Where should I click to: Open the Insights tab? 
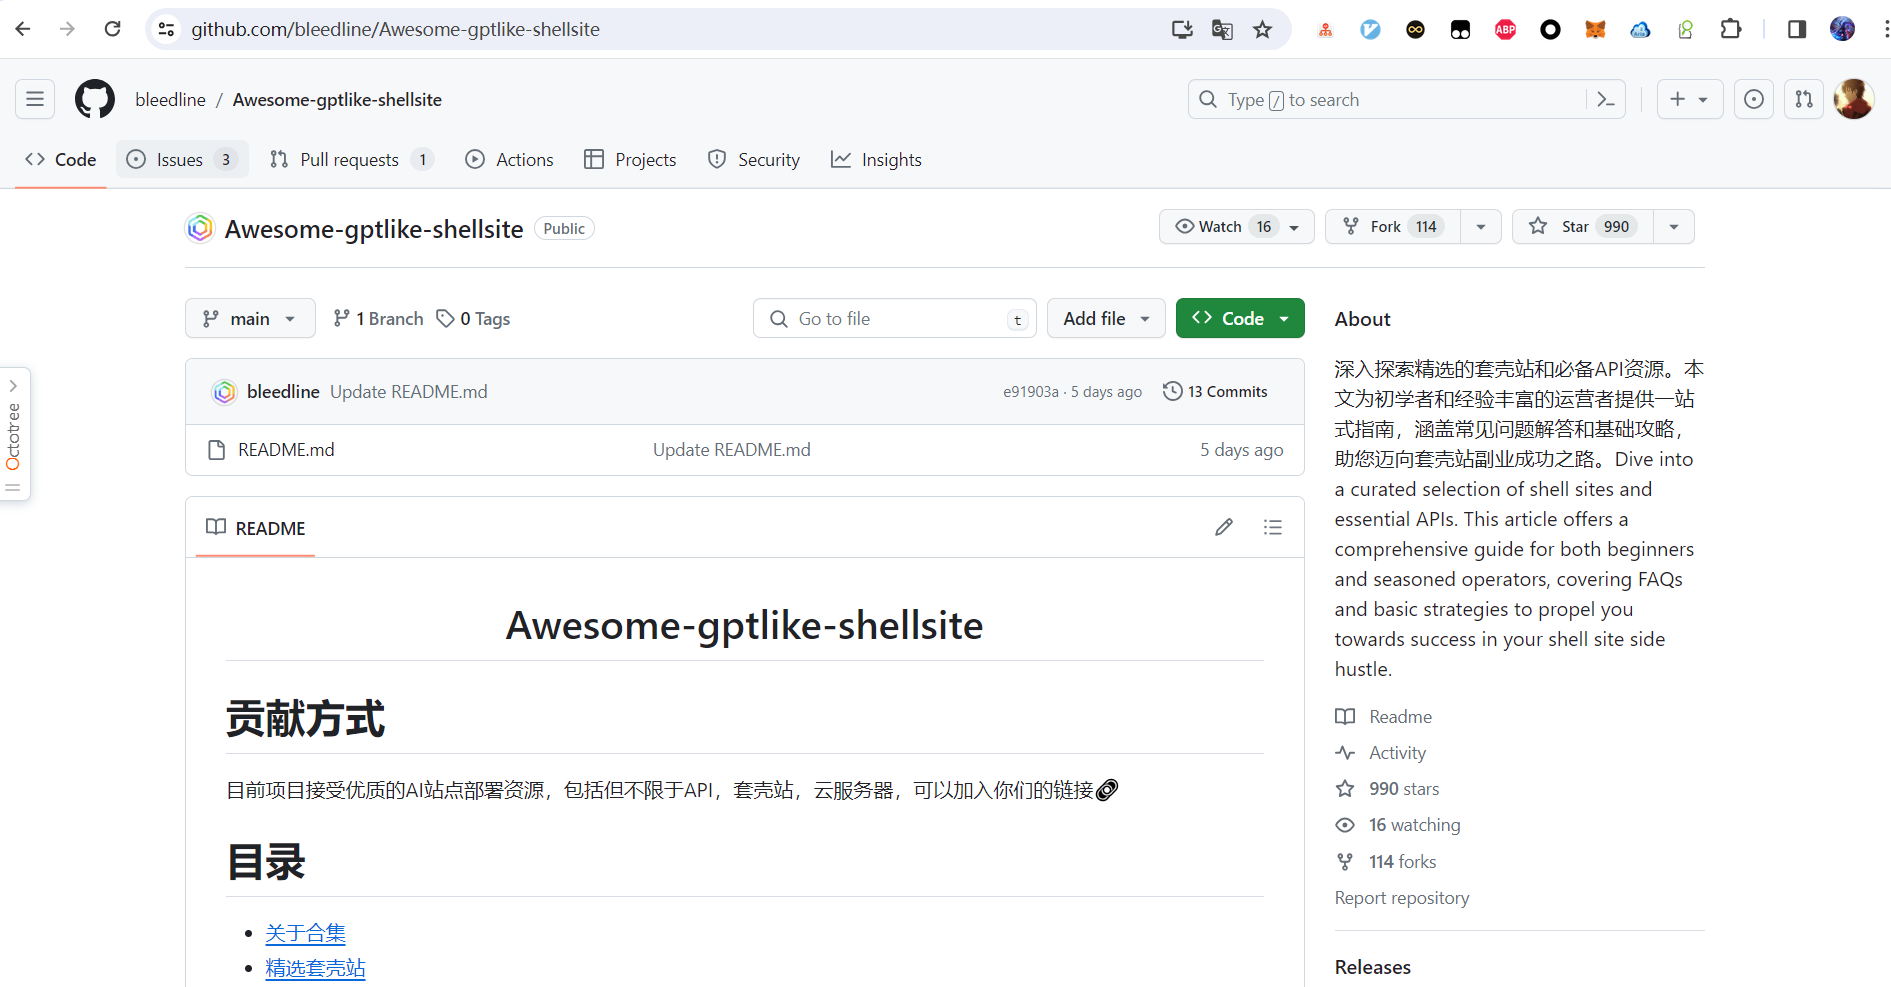point(876,159)
